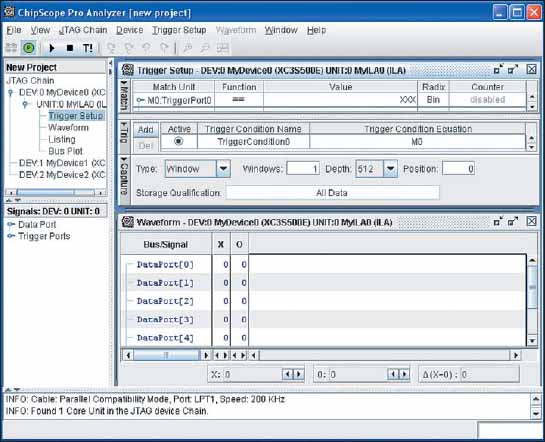Open the File menu
The width and height of the screenshot is (545, 442).
pyautogui.click(x=14, y=30)
